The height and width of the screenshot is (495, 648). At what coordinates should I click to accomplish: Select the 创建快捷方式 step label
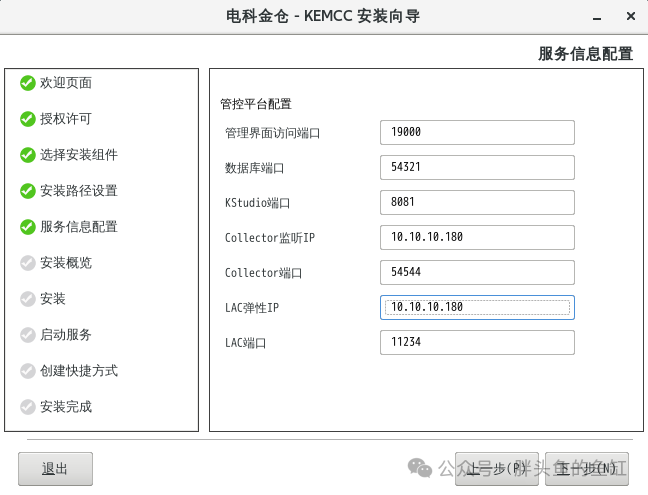coord(79,371)
